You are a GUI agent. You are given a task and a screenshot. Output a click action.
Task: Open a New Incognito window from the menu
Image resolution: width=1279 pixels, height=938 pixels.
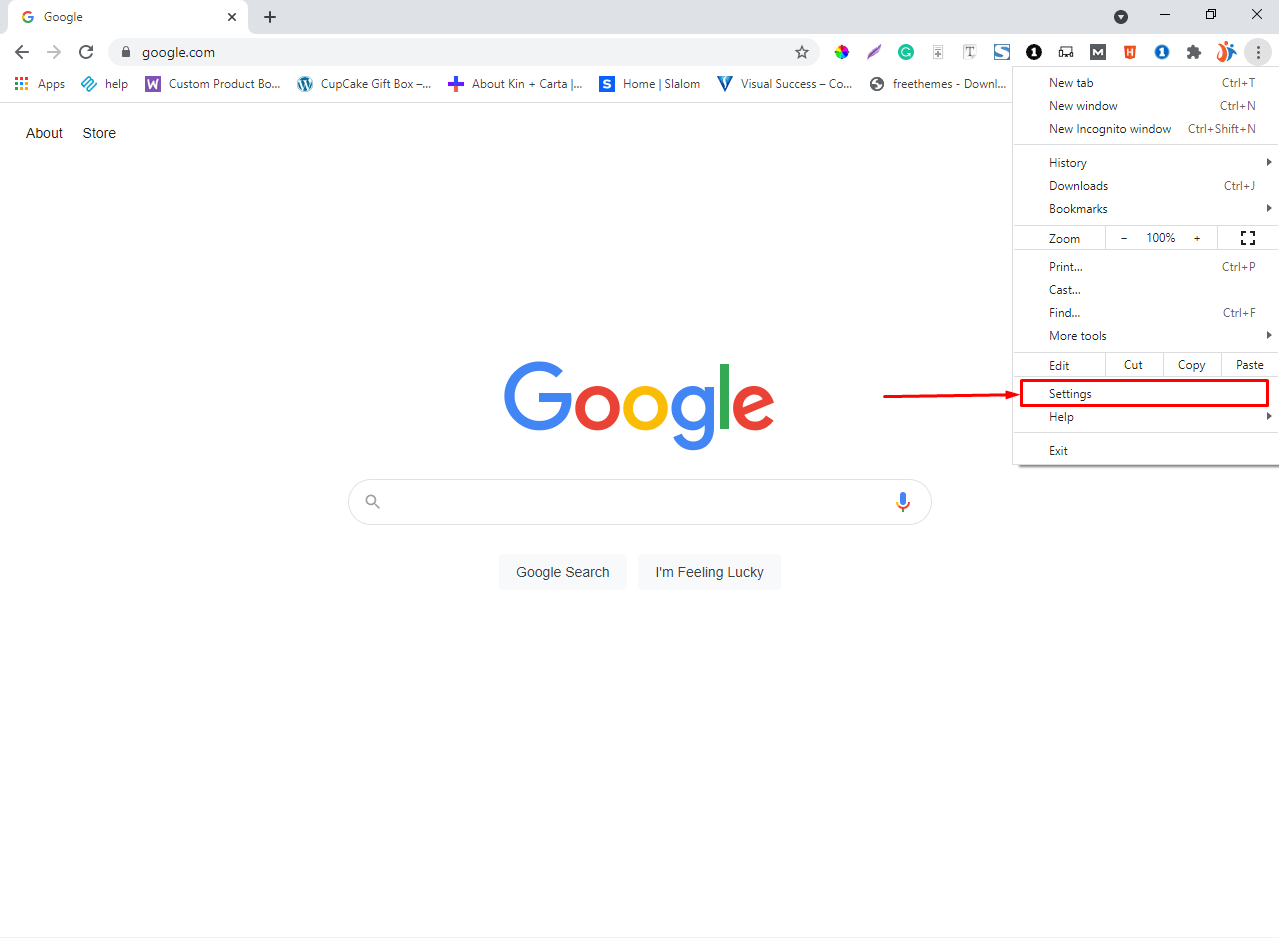click(x=1110, y=128)
